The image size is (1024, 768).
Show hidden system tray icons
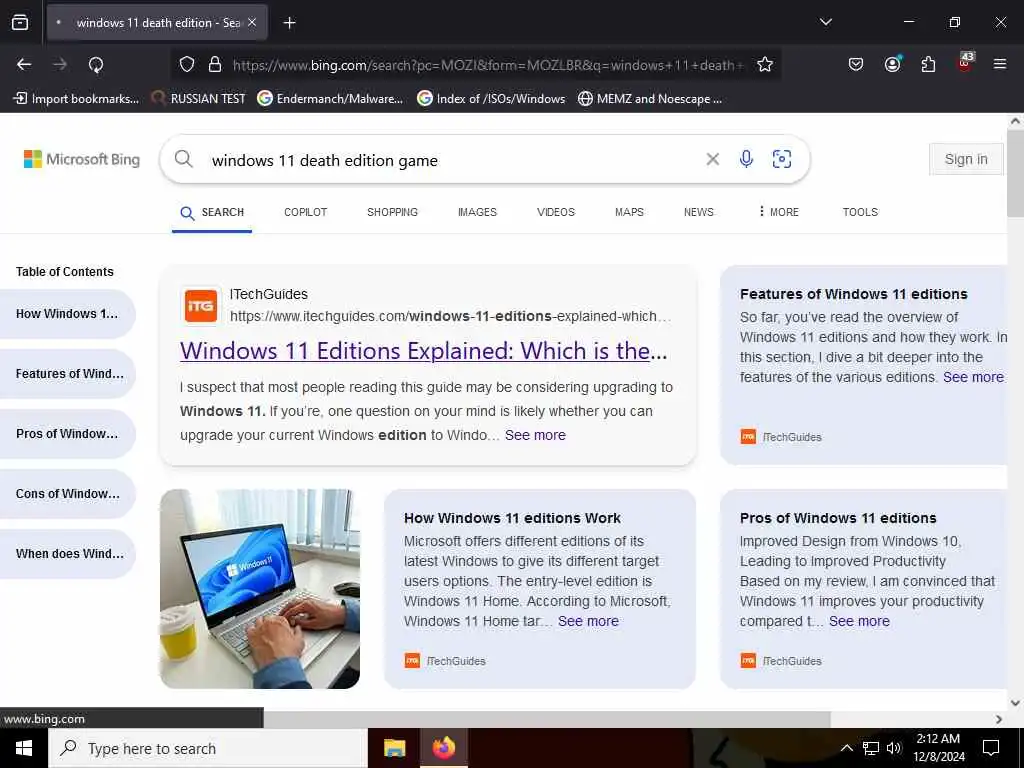[846, 748]
